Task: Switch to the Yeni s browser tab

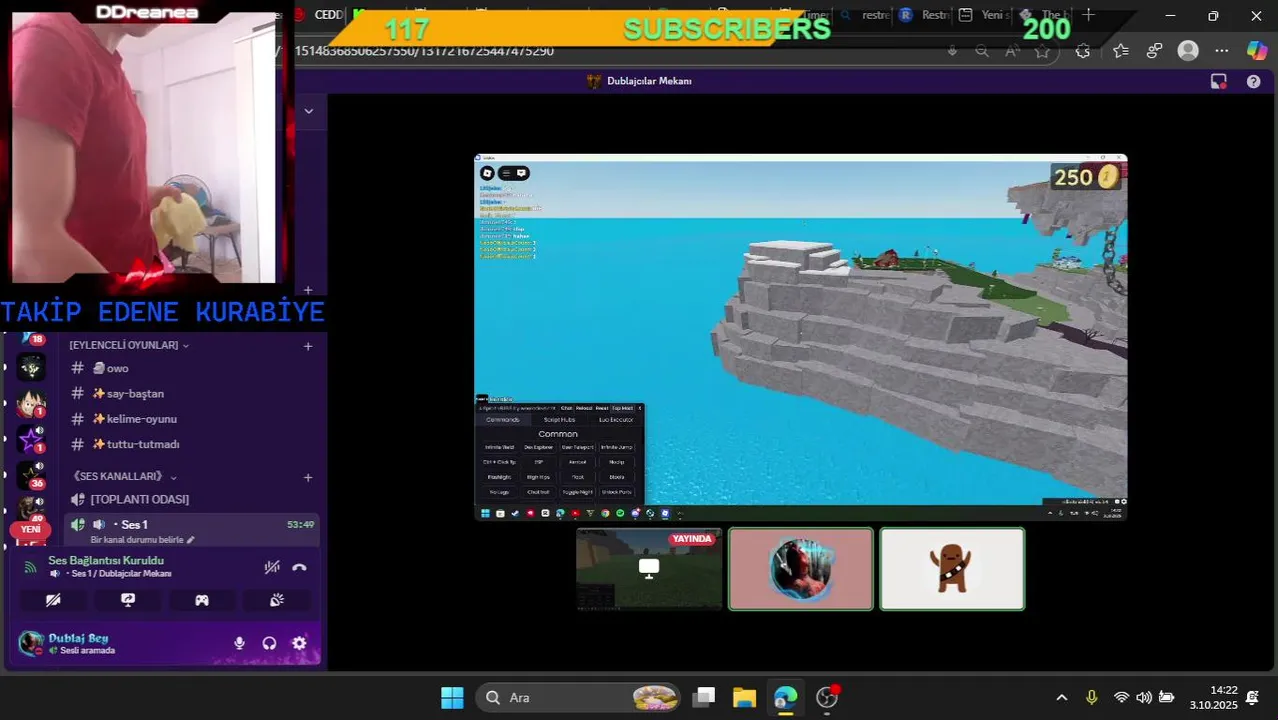Action: [983, 15]
